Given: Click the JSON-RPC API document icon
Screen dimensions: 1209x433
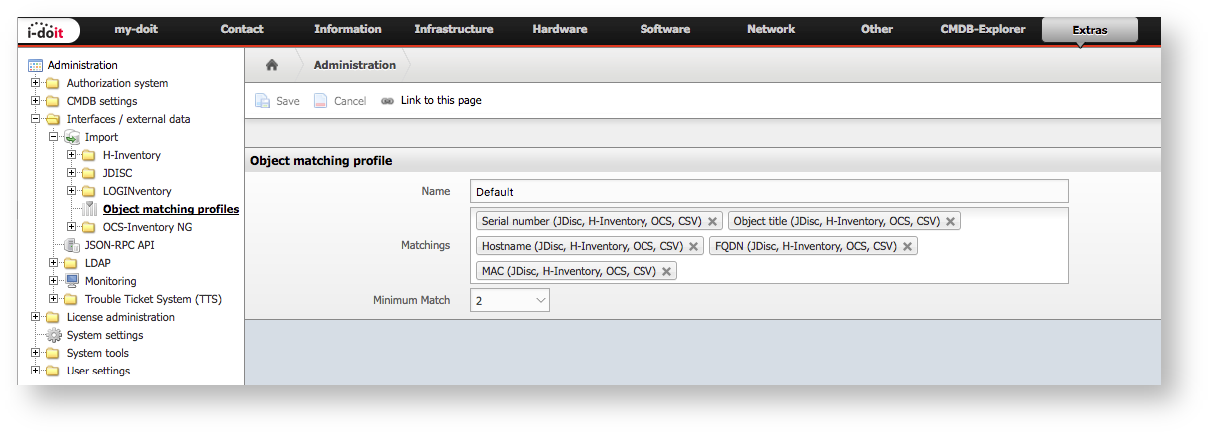Looking at the screenshot, I should click(x=72, y=245).
